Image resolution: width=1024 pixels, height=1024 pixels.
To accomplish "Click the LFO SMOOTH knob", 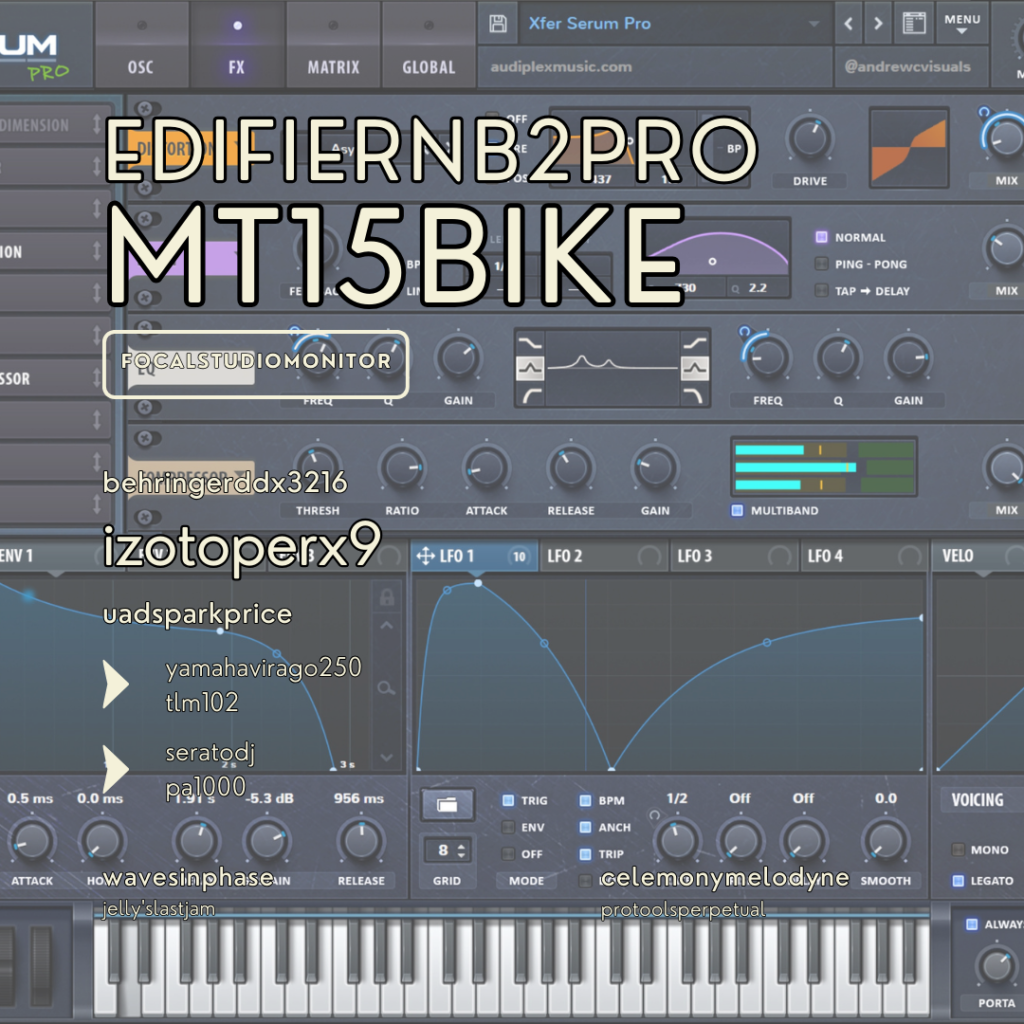I will pos(886,839).
